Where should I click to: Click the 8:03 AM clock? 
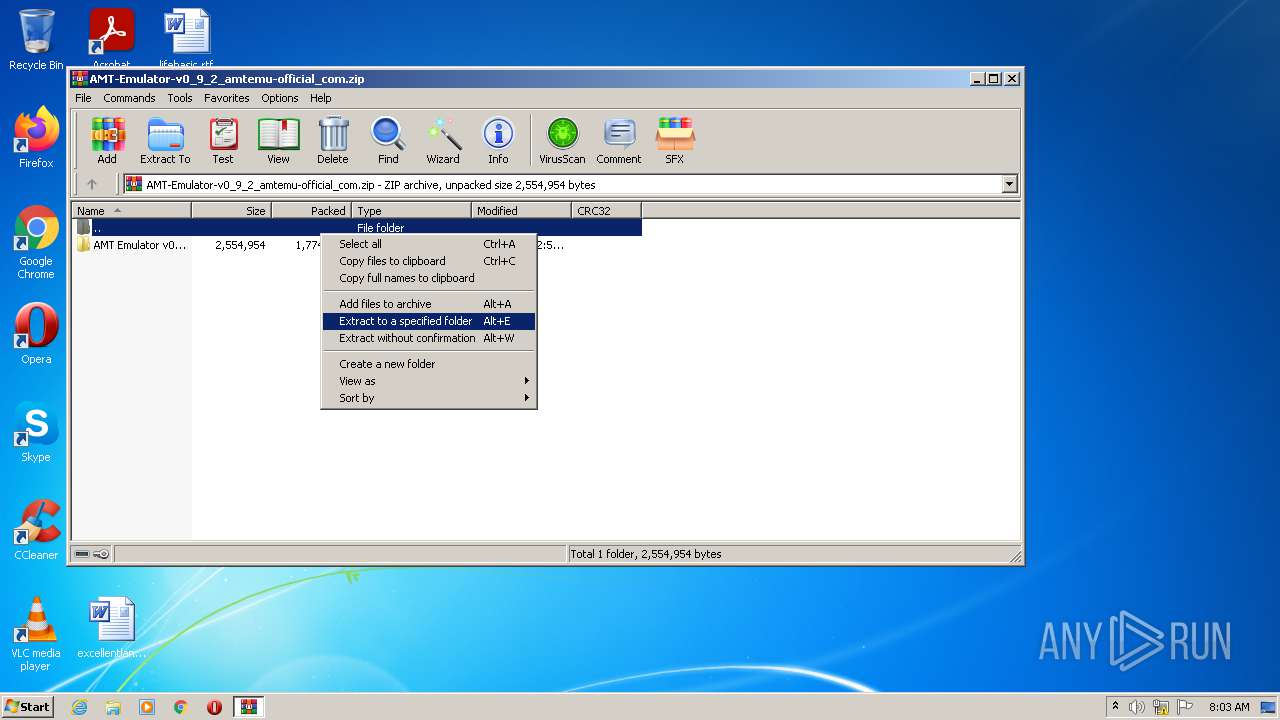(1229, 707)
